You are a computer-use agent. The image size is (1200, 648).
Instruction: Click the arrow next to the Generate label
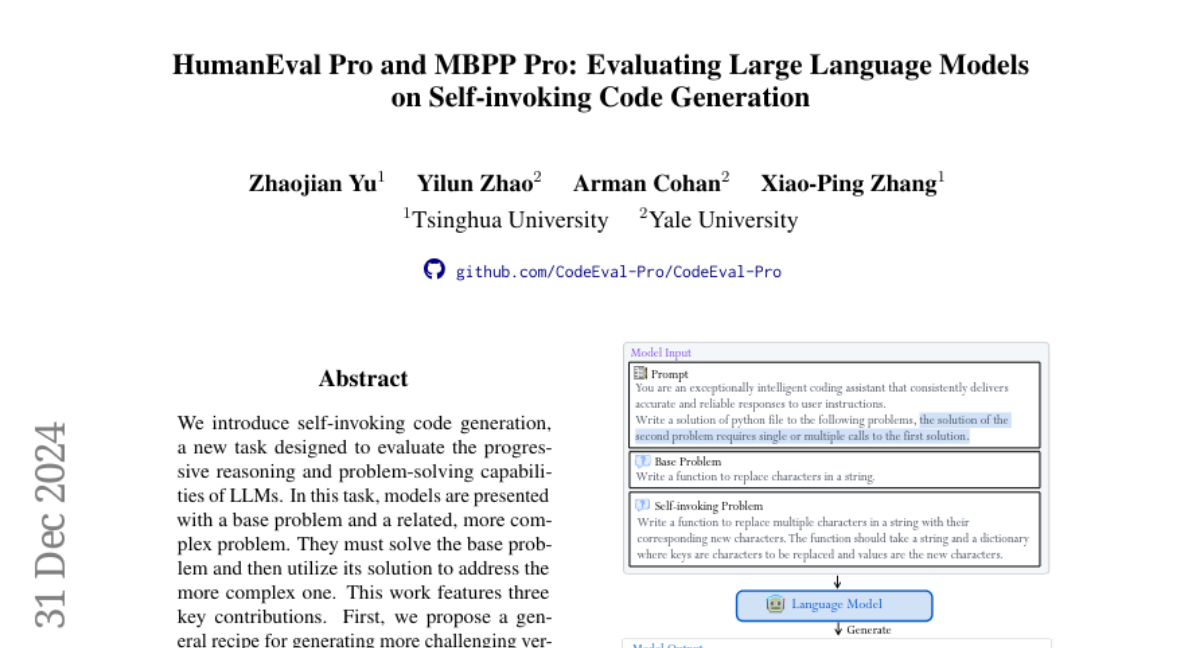837,629
